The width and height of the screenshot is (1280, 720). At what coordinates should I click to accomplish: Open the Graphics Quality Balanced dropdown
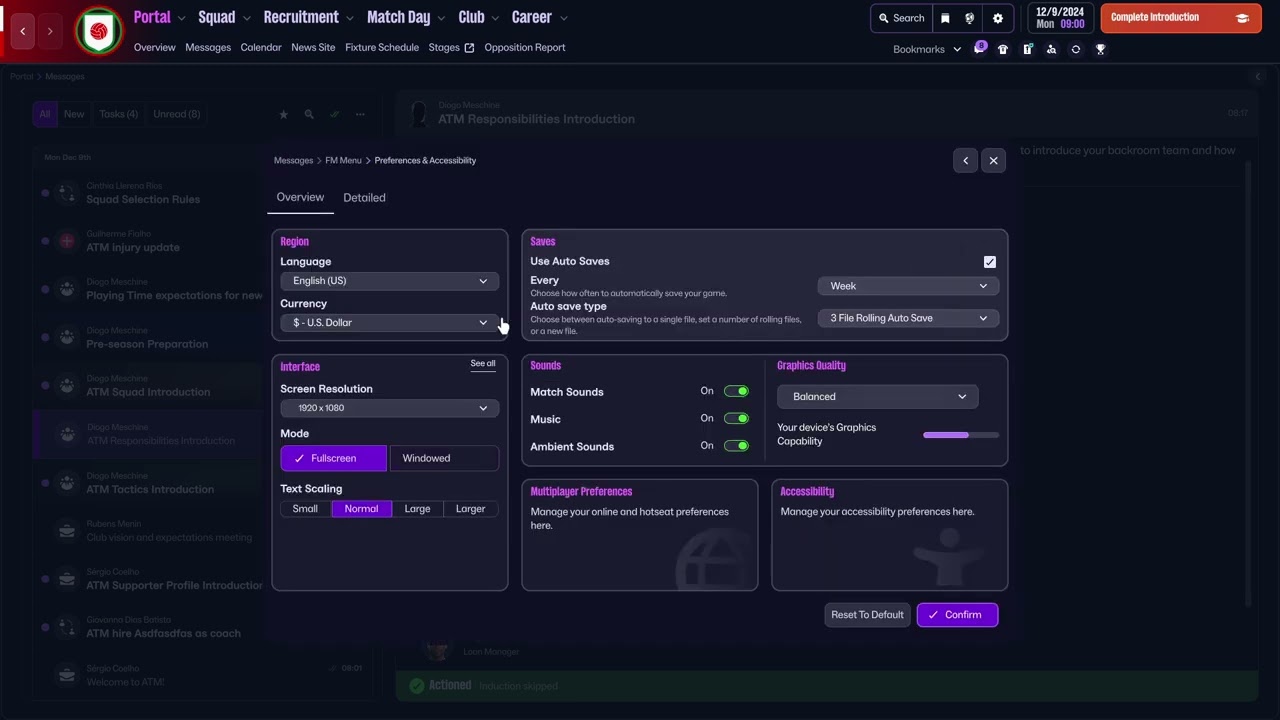click(878, 397)
